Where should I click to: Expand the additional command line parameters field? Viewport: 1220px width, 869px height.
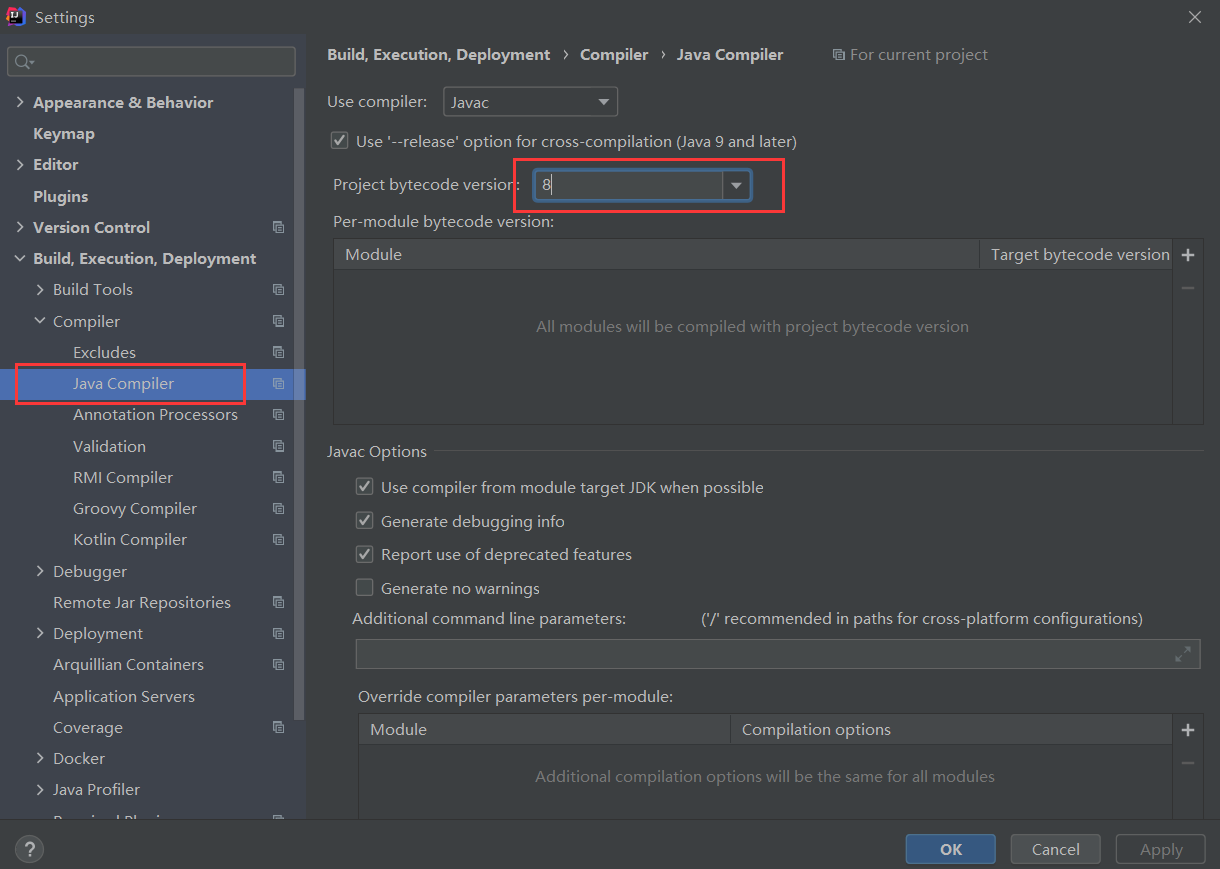1183,654
